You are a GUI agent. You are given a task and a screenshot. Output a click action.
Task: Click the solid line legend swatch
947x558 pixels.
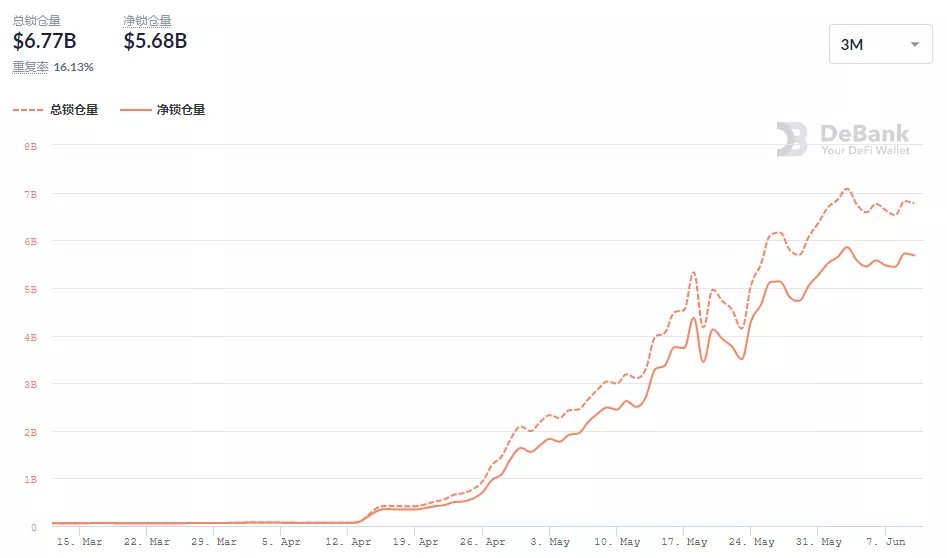coord(135,110)
